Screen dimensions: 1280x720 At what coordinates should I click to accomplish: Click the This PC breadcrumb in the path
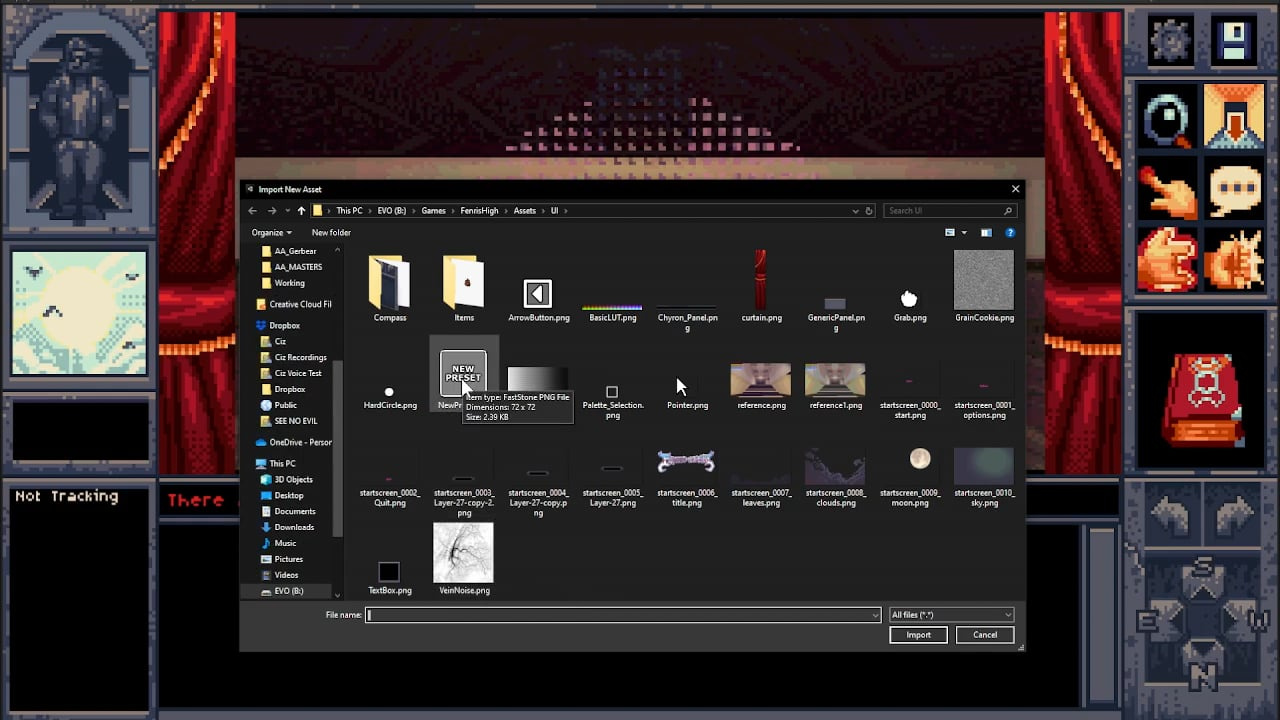tap(349, 211)
